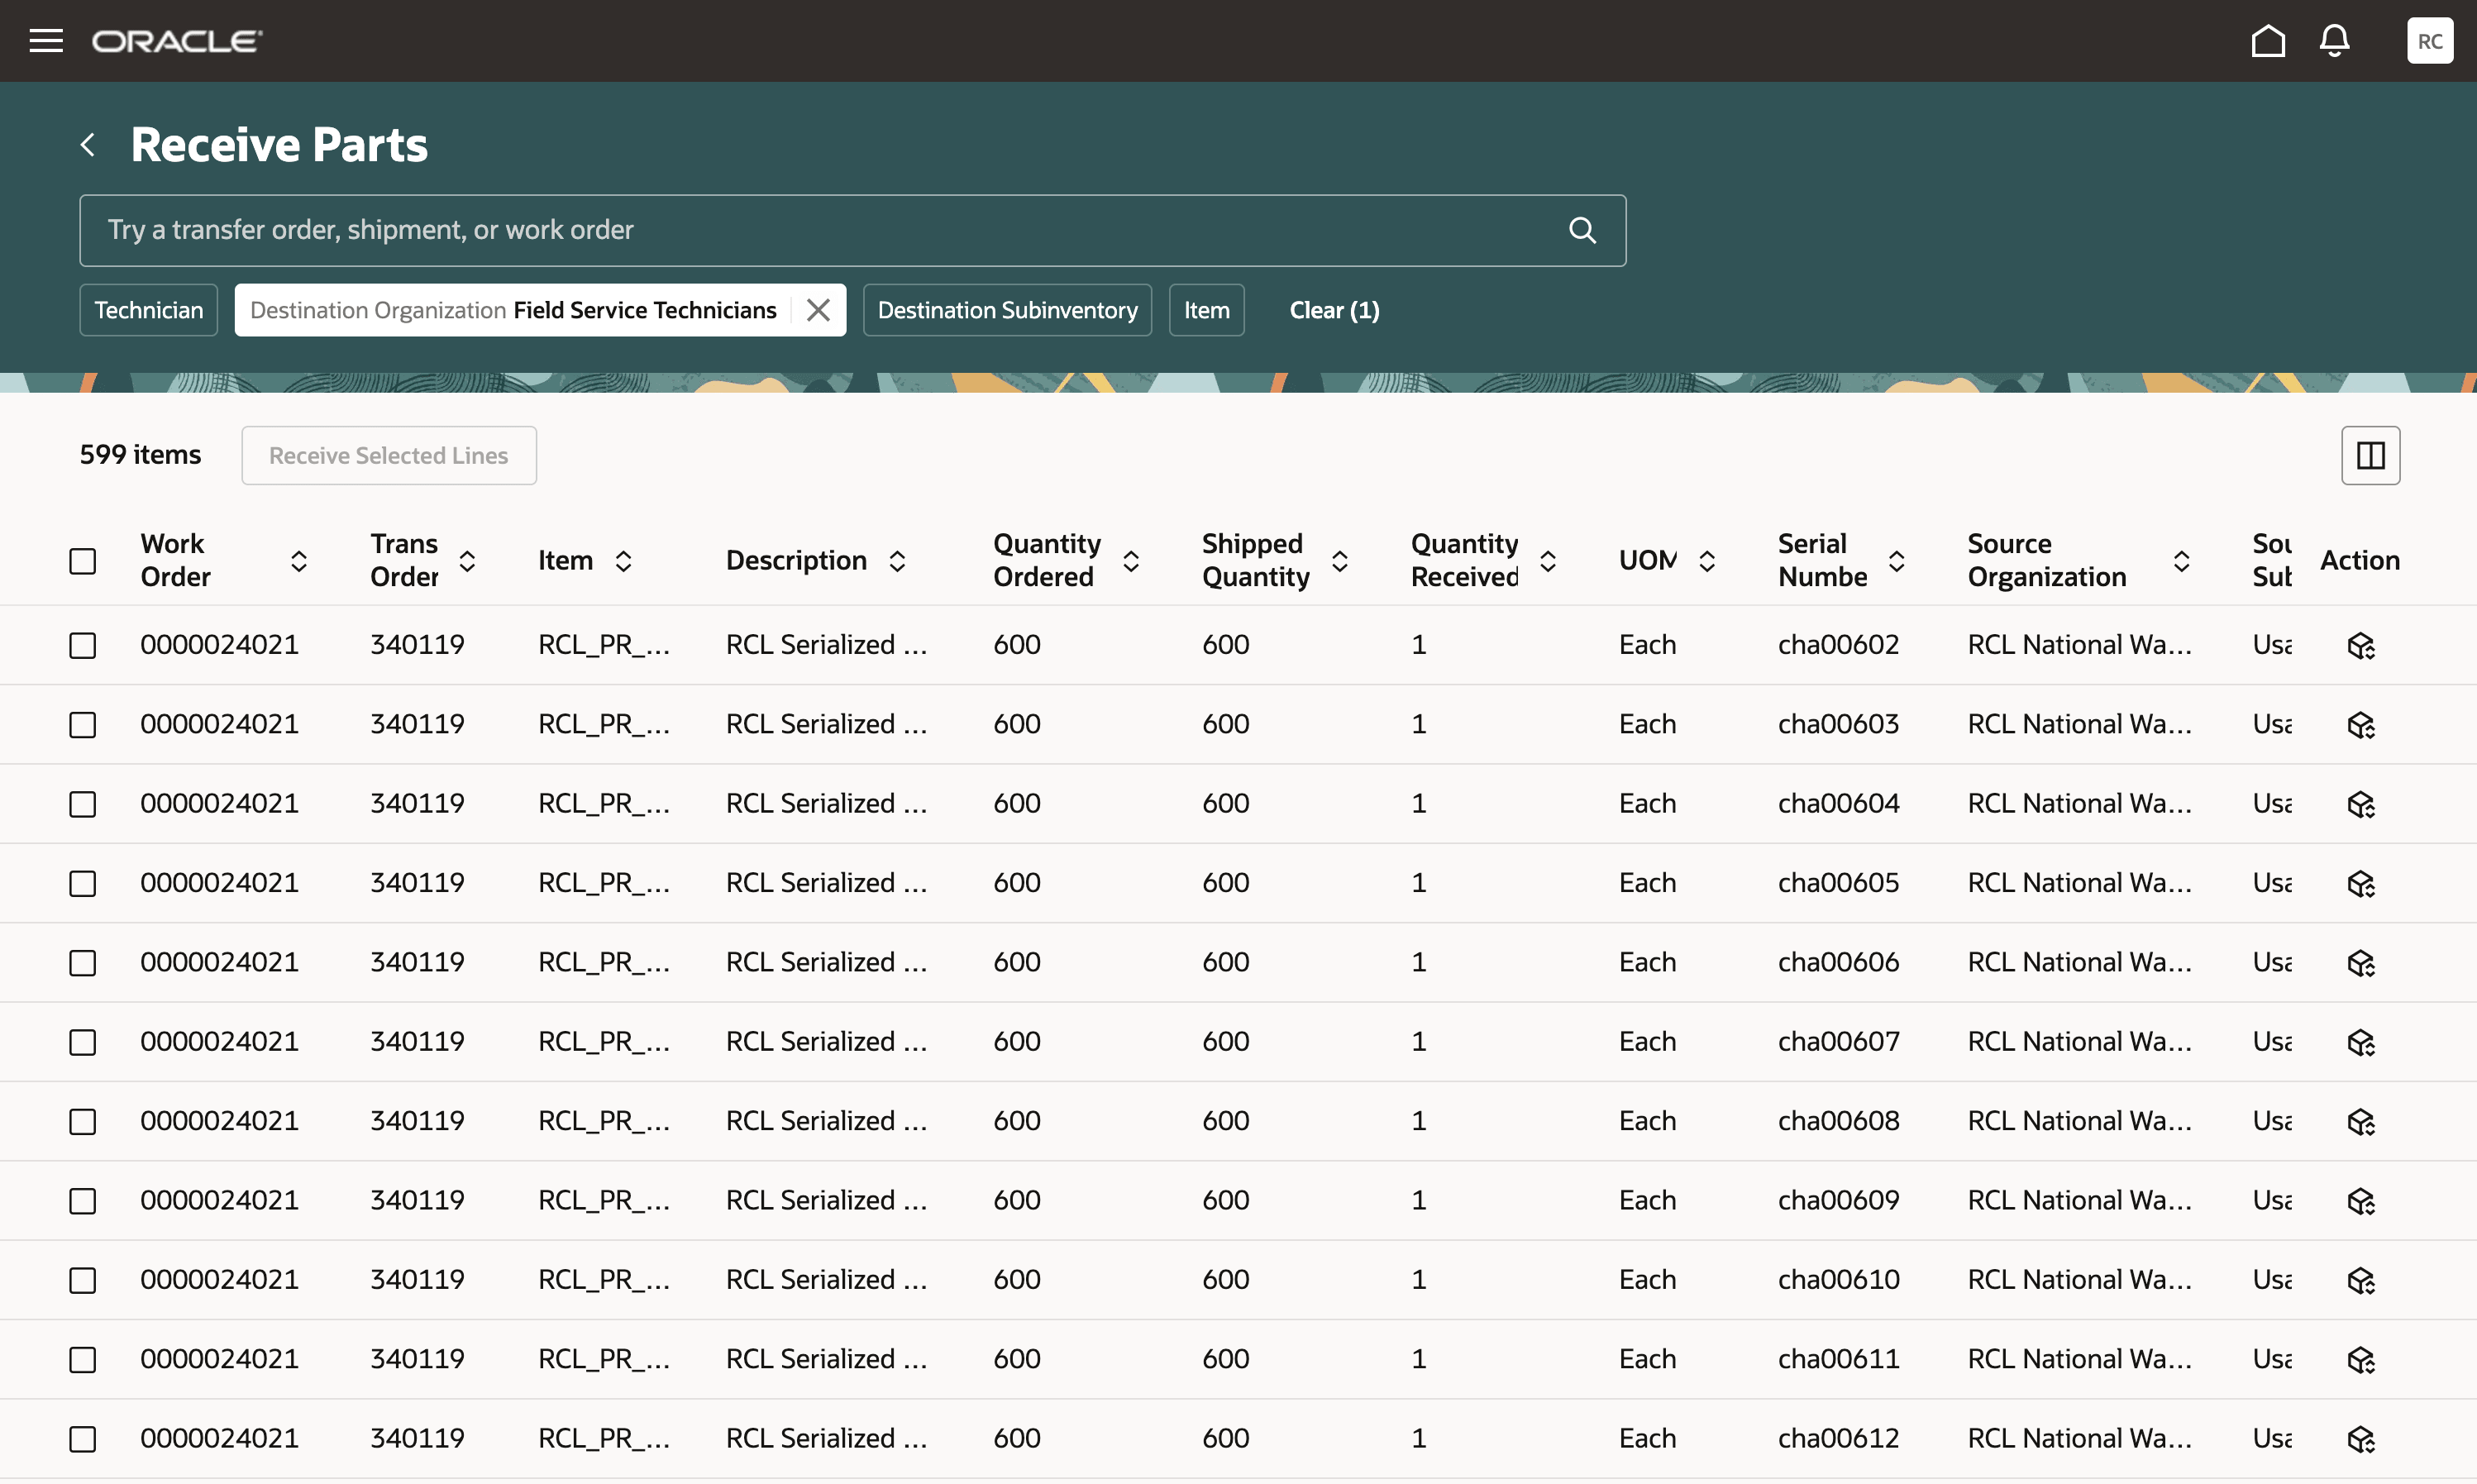Click the receive action icon for cha00605
The width and height of the screenshot is (2477, 1484).
pos(2361,884)
